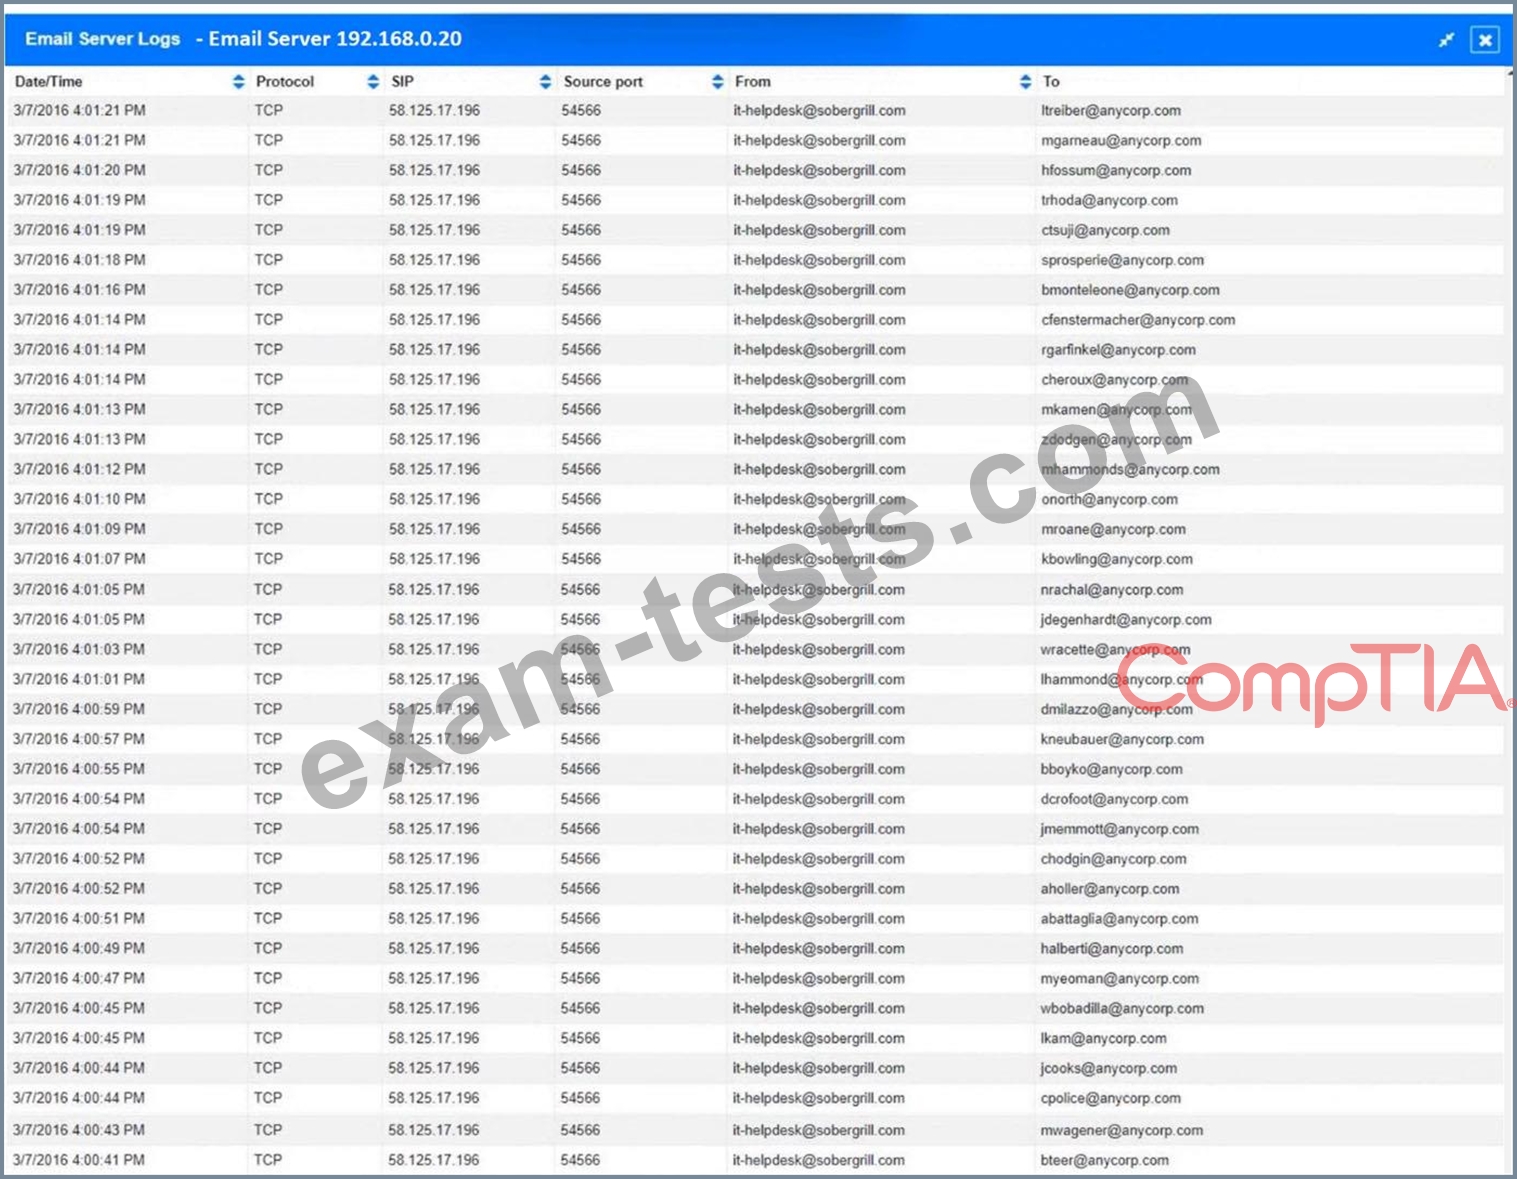Click the Source port header text
The height and width of the screenshot is (1179, 1517).
click(x=603, y=82)
